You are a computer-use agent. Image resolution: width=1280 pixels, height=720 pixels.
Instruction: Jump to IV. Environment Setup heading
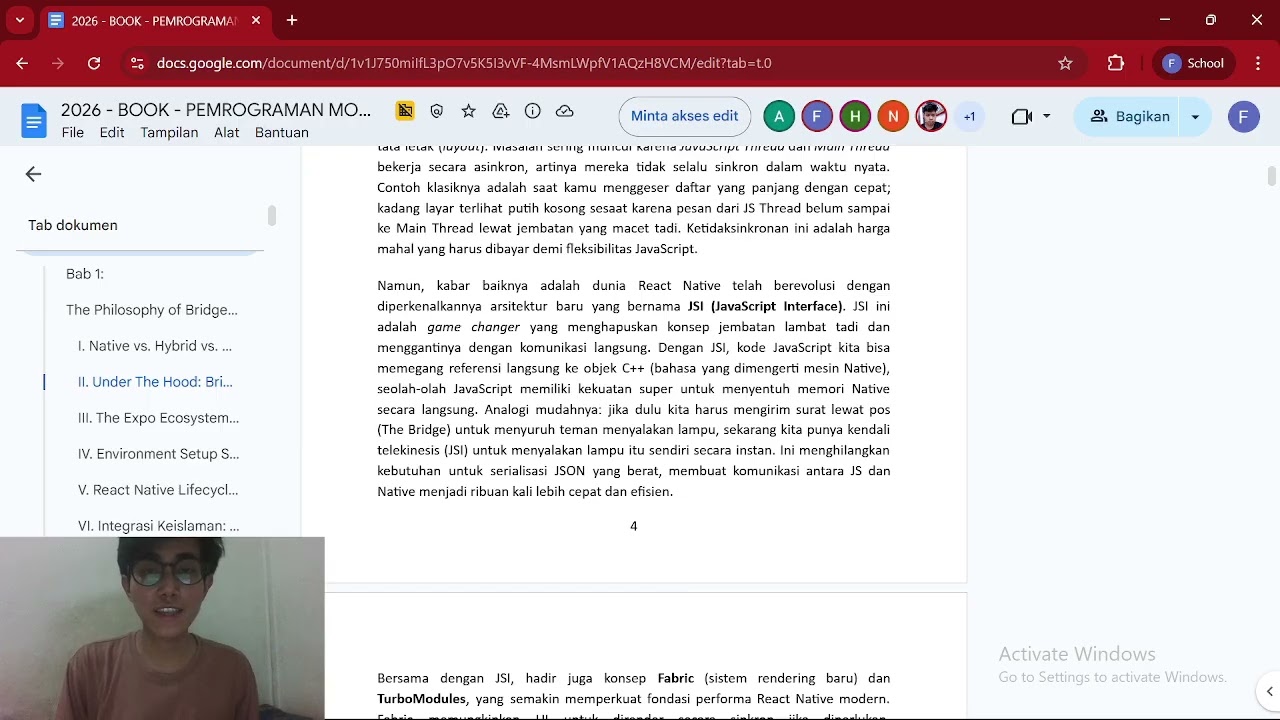158,454
